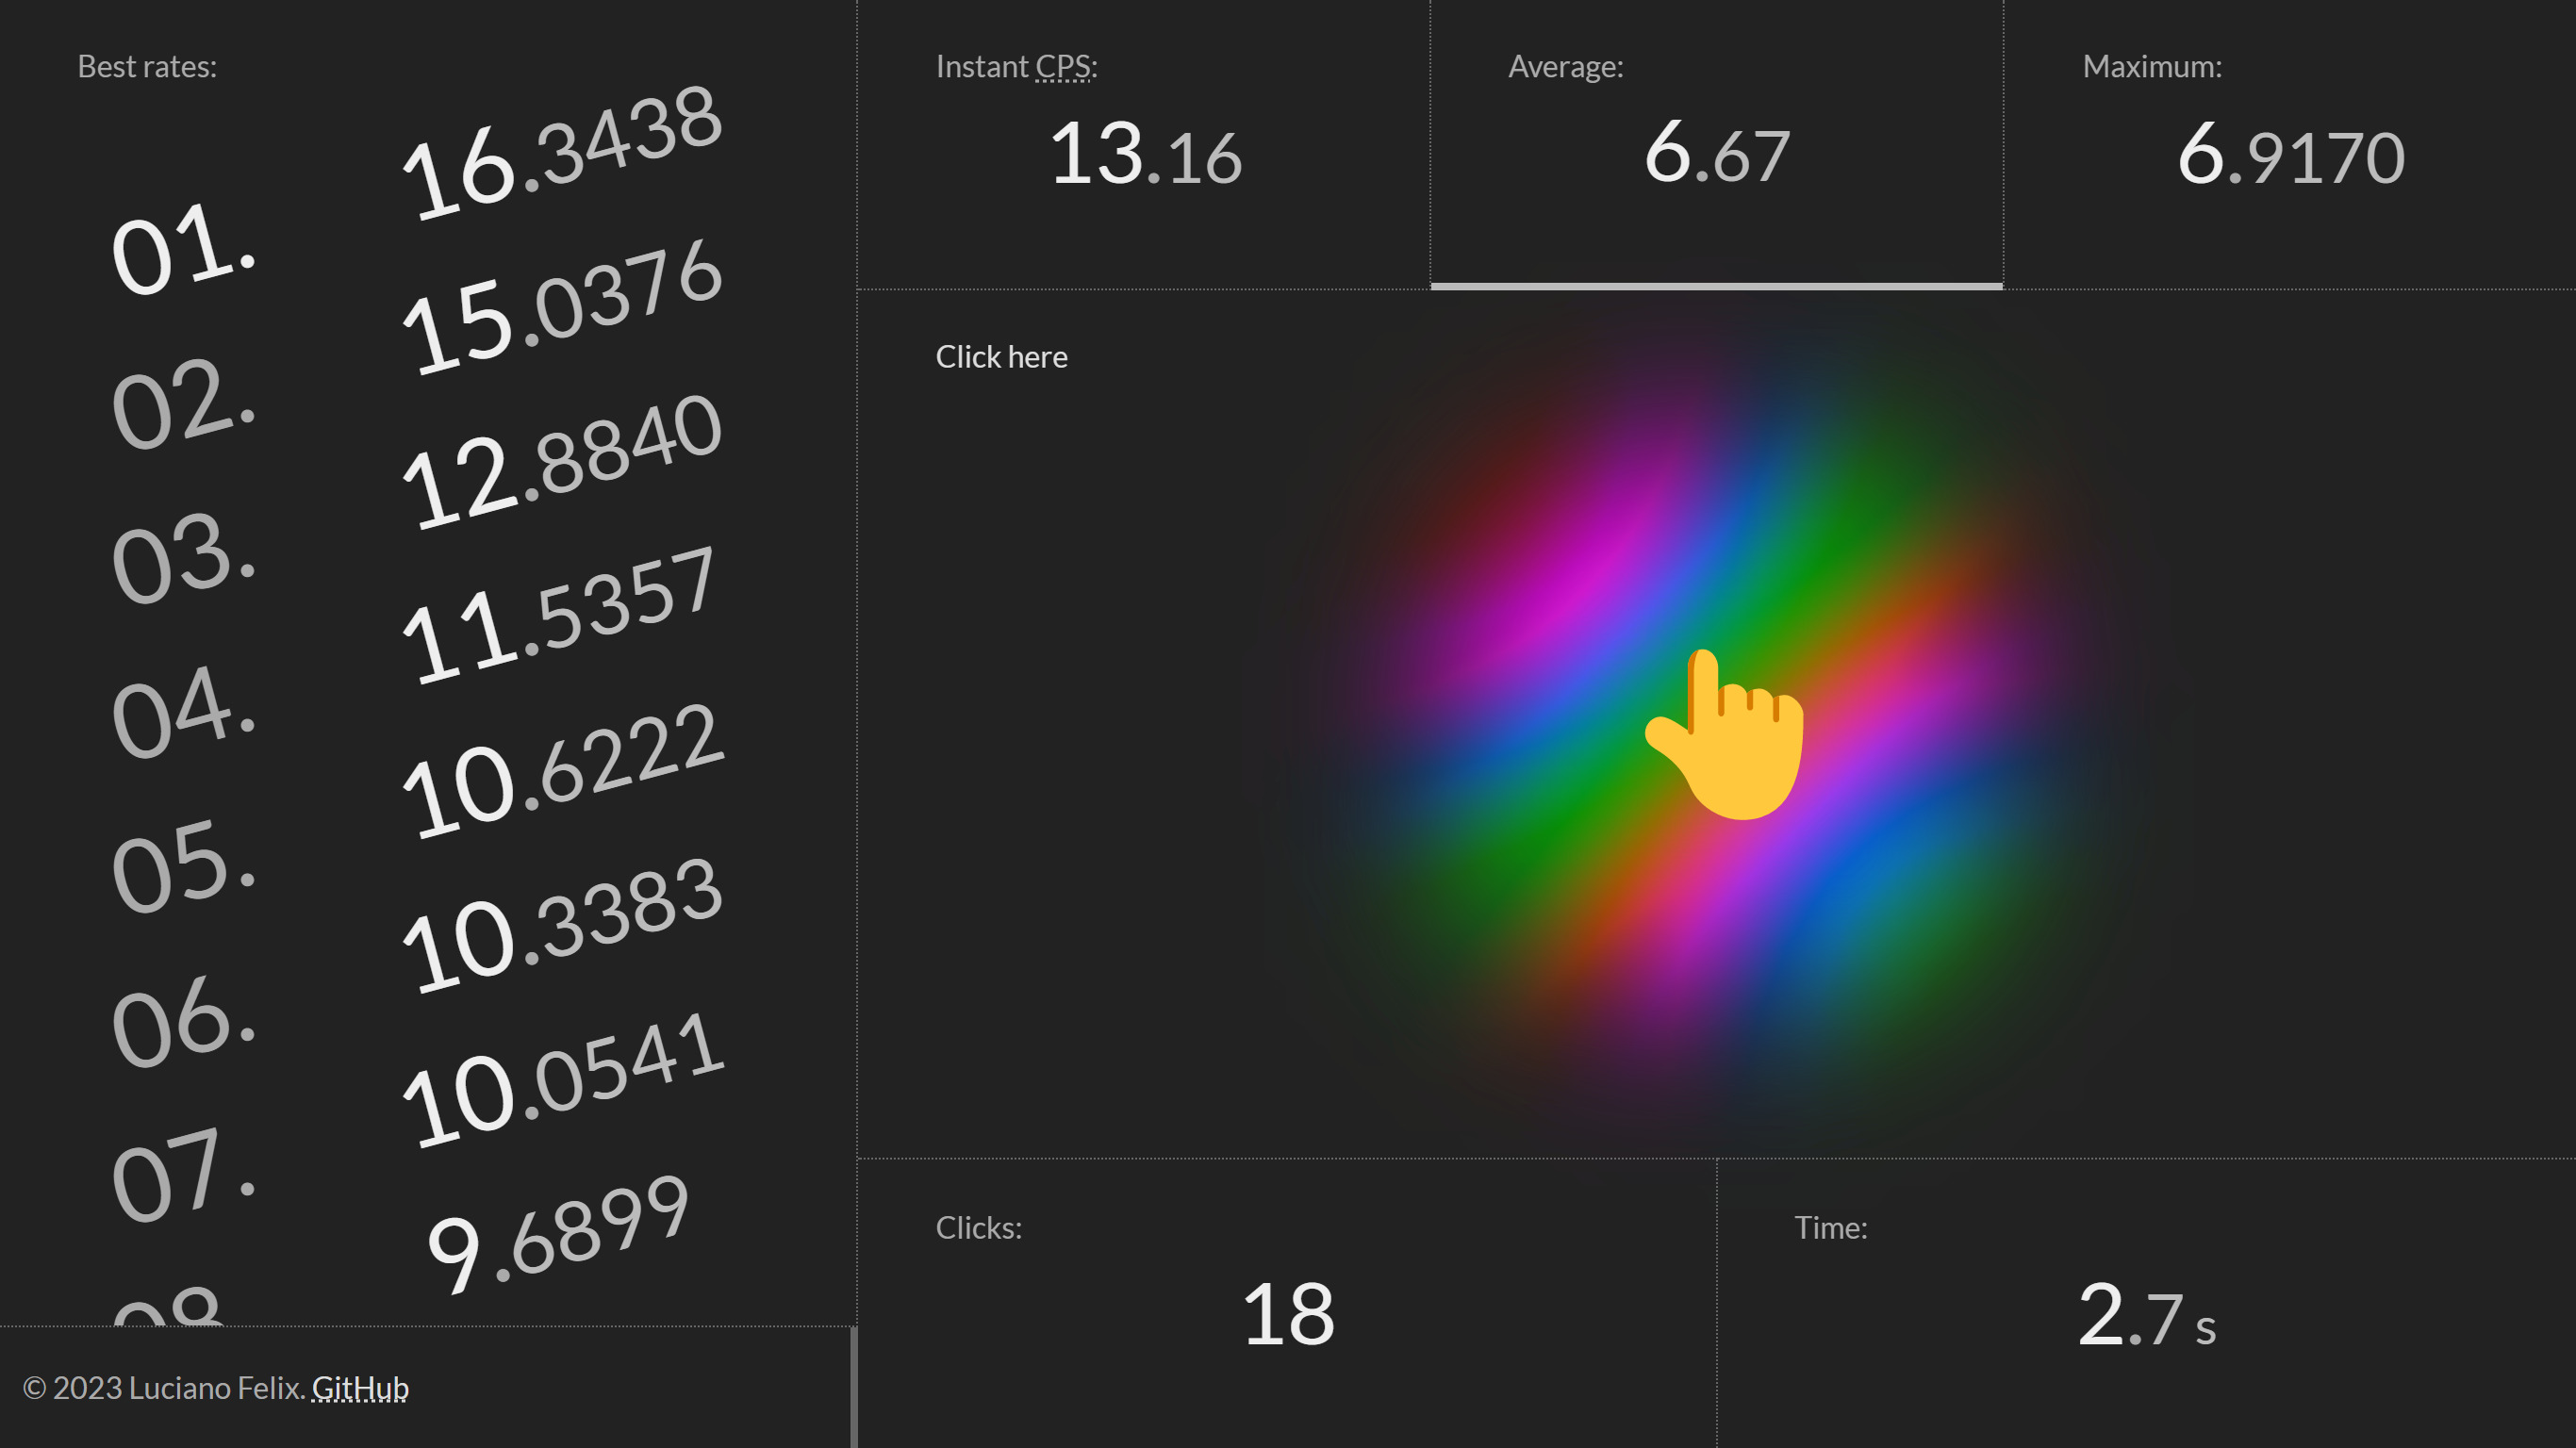Select the Instant CPS stat panel

1143,145
